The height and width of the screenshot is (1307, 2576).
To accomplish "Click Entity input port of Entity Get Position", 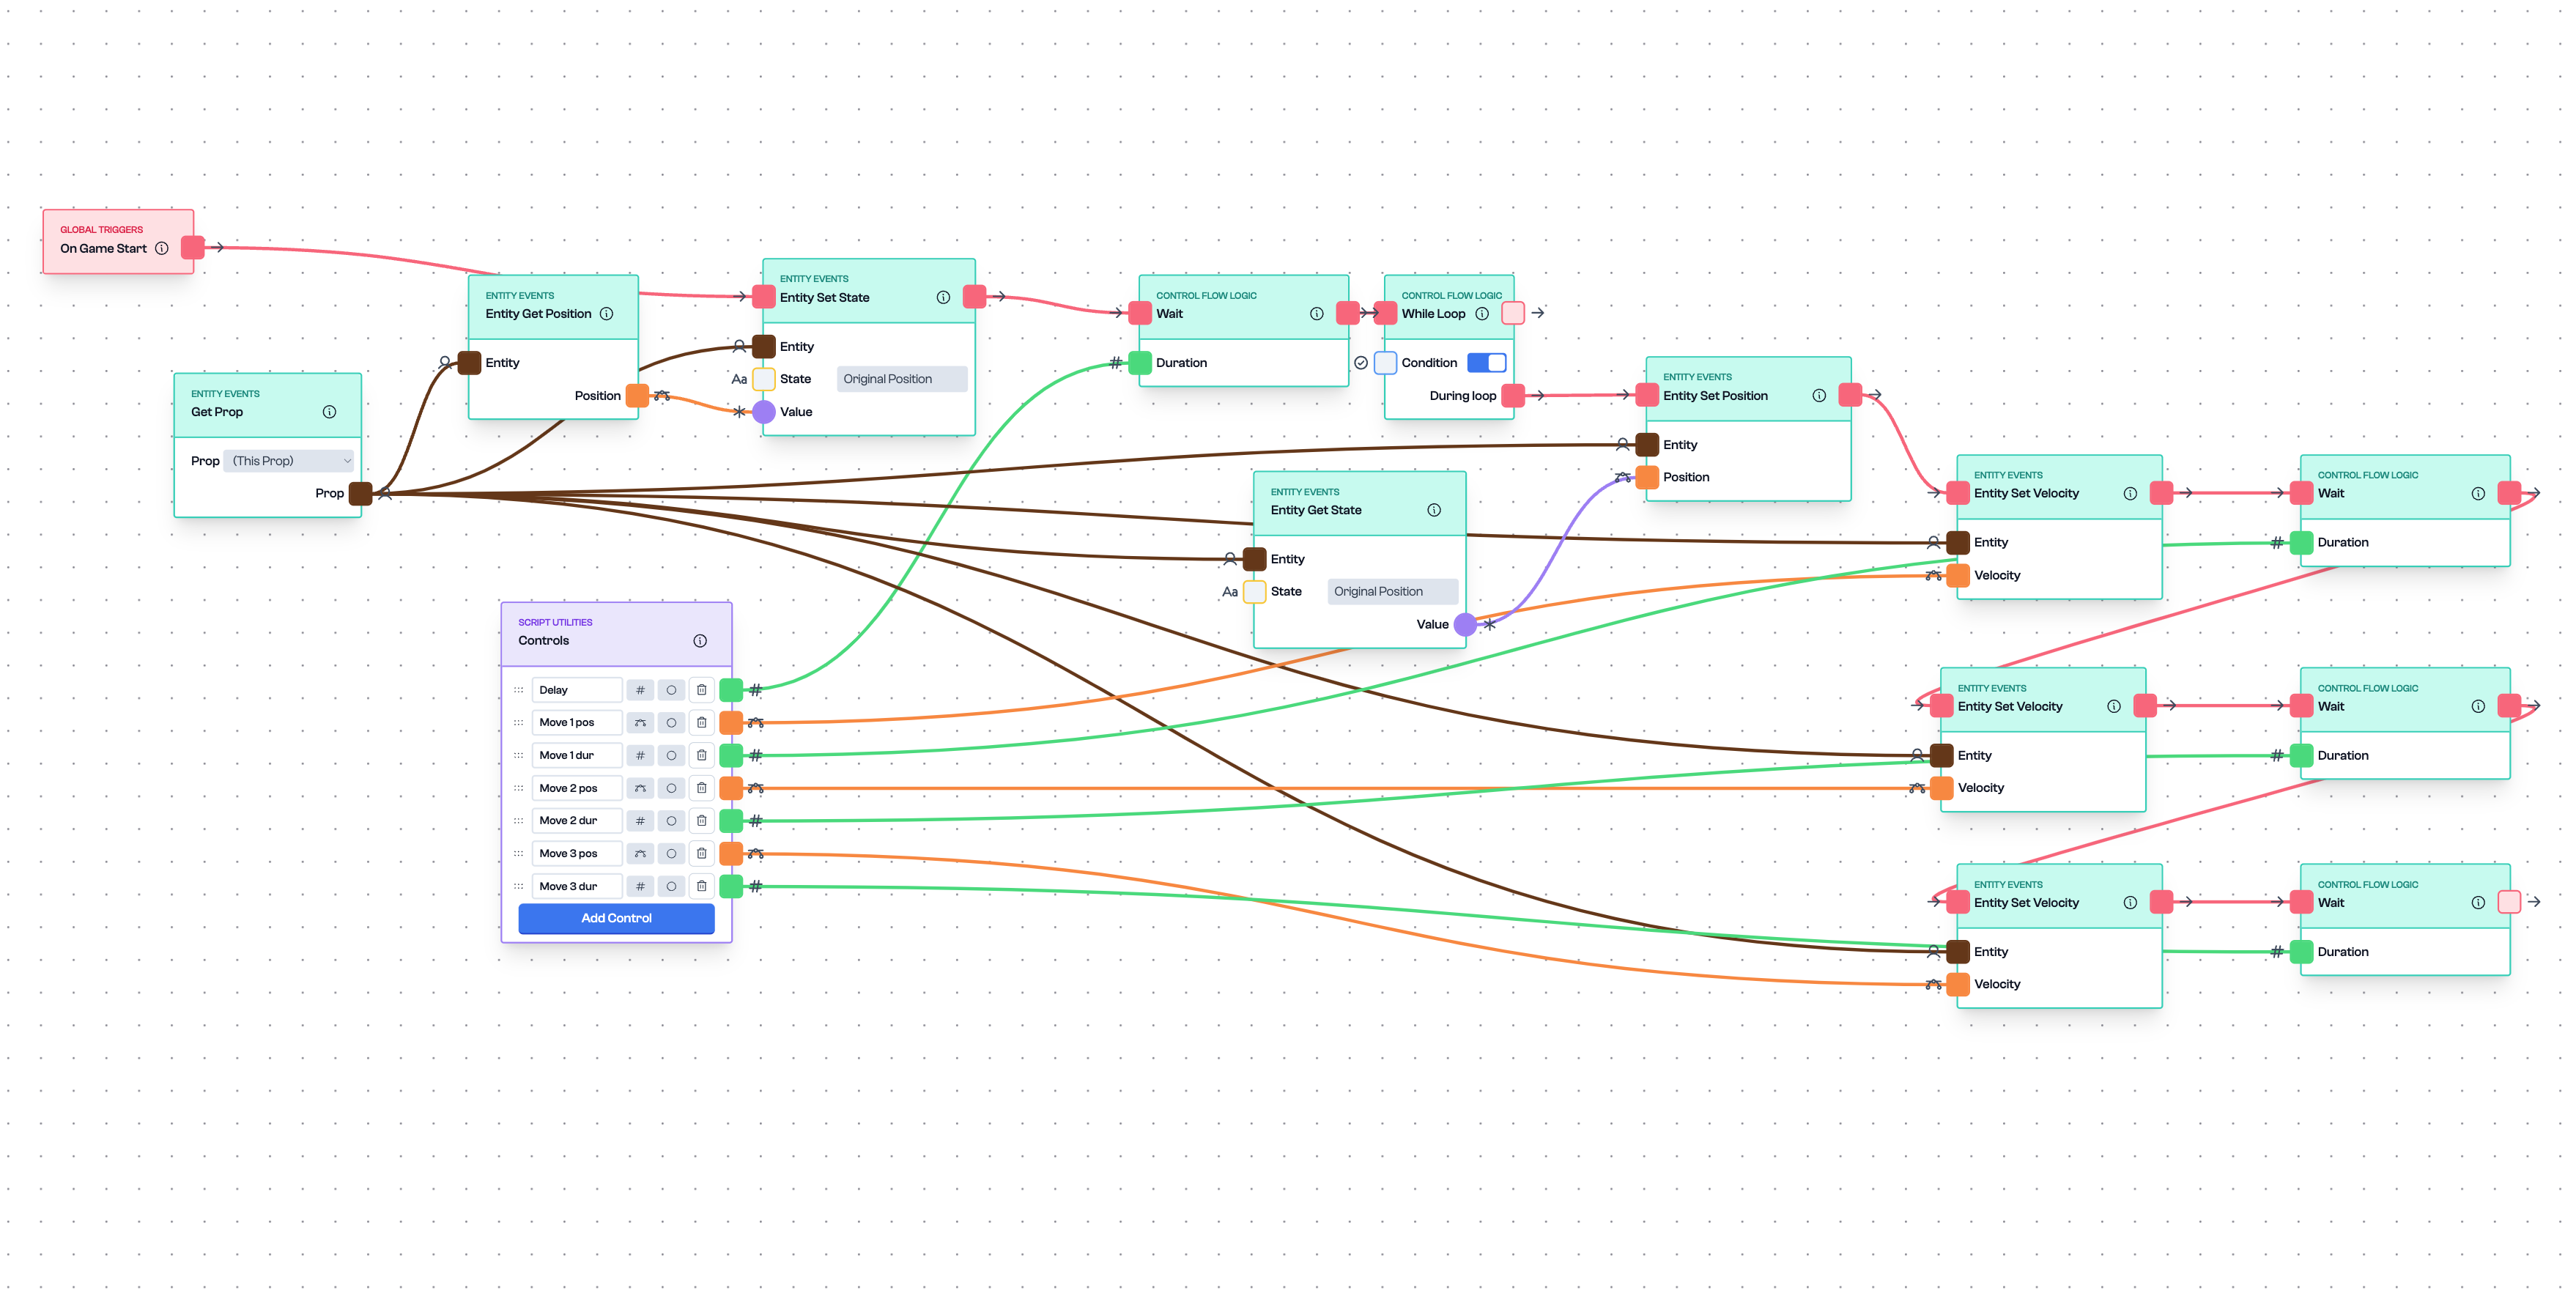I will 469,363.
